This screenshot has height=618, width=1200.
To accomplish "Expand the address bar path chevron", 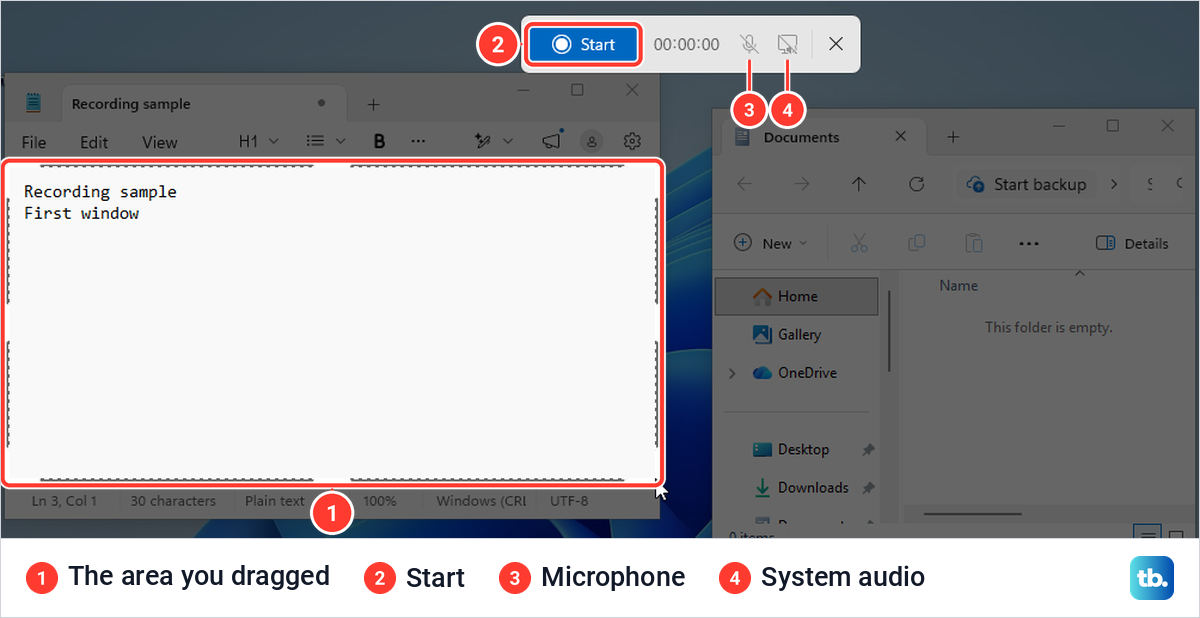I will pyautogui.click(x=1115, y=184).
